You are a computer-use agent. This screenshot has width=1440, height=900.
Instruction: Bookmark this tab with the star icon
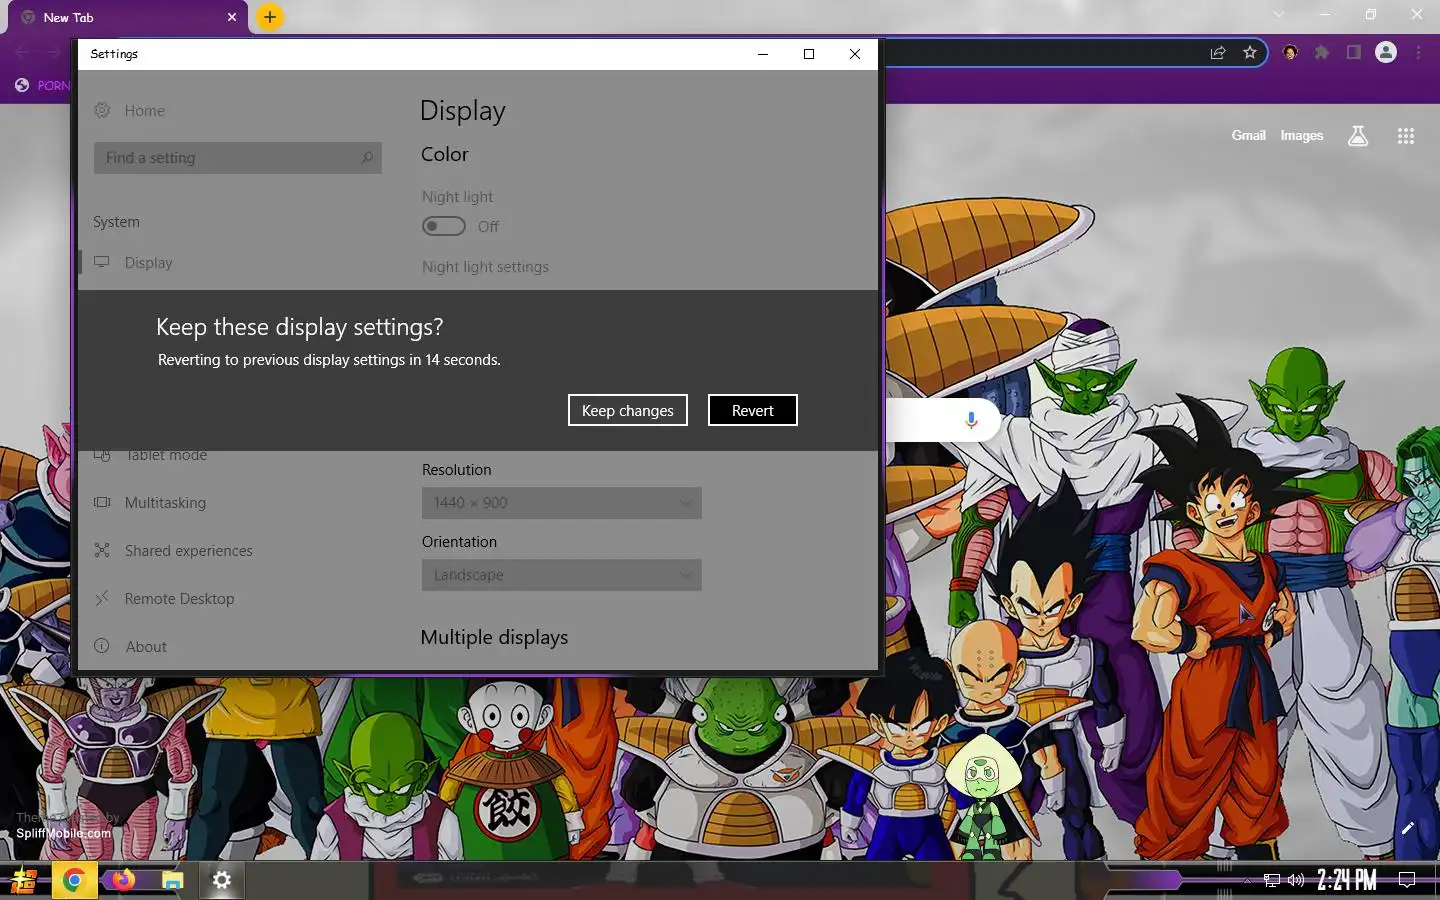(1250, 53)
